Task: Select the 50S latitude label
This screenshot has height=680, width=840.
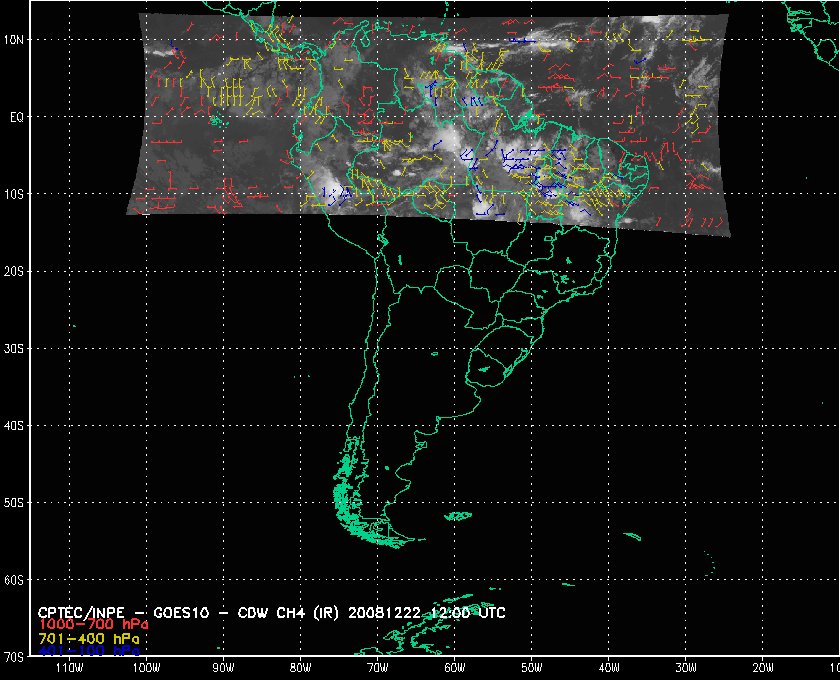Action: [14, 503]
